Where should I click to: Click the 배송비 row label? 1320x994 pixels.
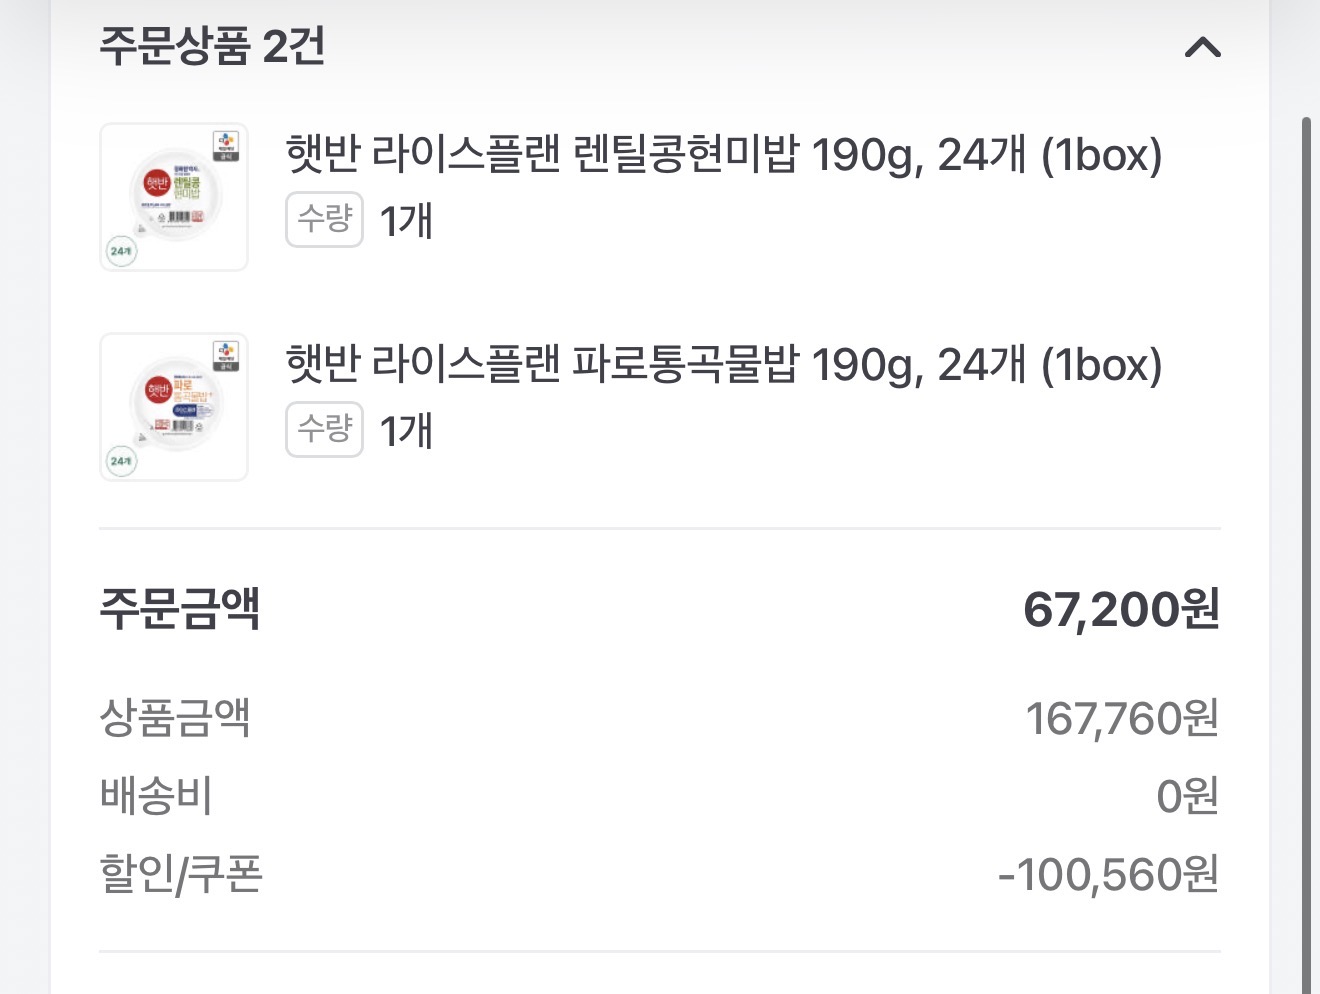(156, 796)
